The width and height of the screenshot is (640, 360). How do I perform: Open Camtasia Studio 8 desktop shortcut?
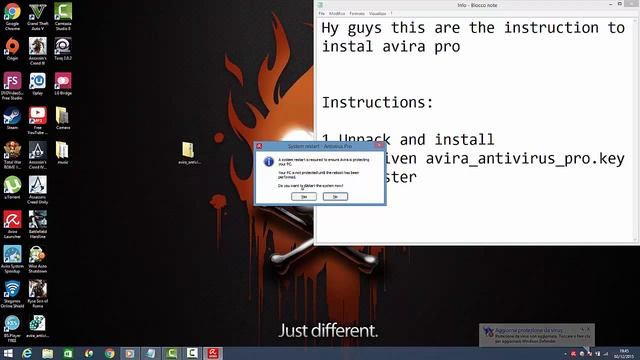pos(63,16)
